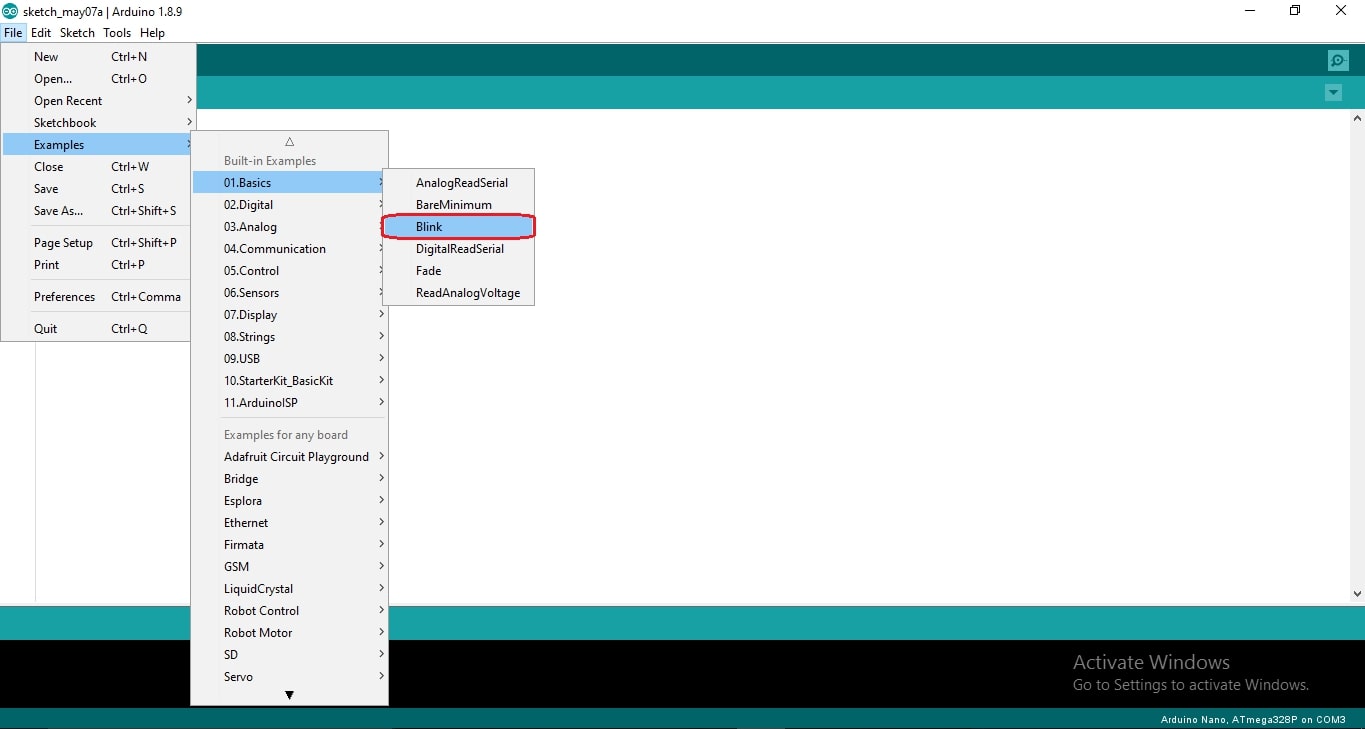The image size is (1365, 729).
Task: Open the Help menu
Action: tap(152, 33)
